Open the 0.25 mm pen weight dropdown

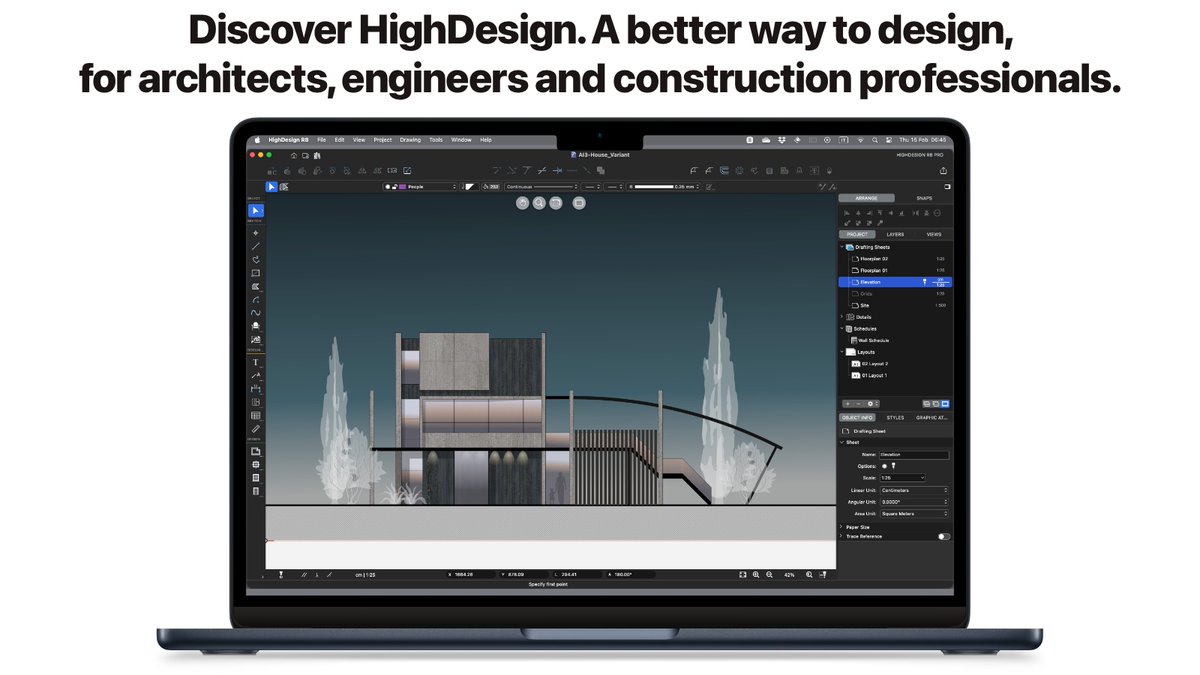[666, 186]
